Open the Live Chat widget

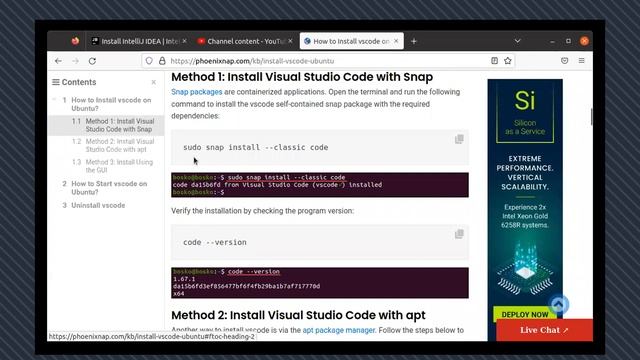coord(544,330)
